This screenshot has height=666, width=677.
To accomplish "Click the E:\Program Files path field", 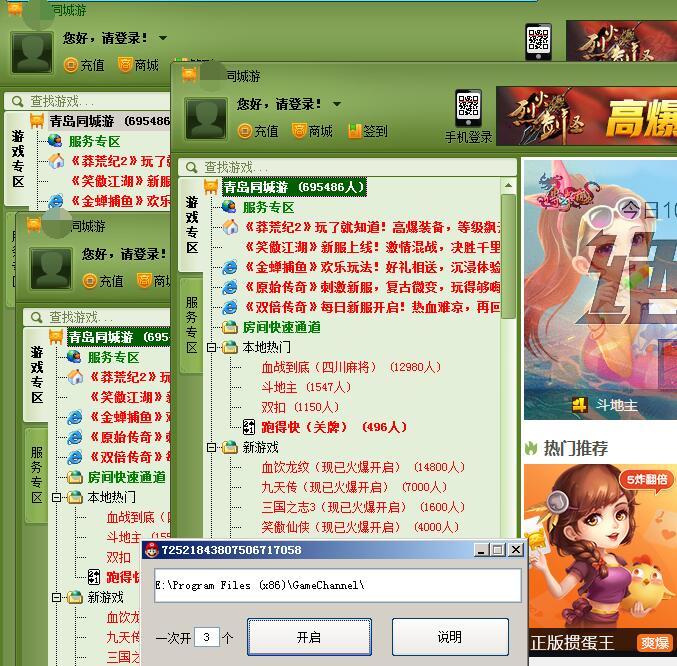I will pos(337,585).
